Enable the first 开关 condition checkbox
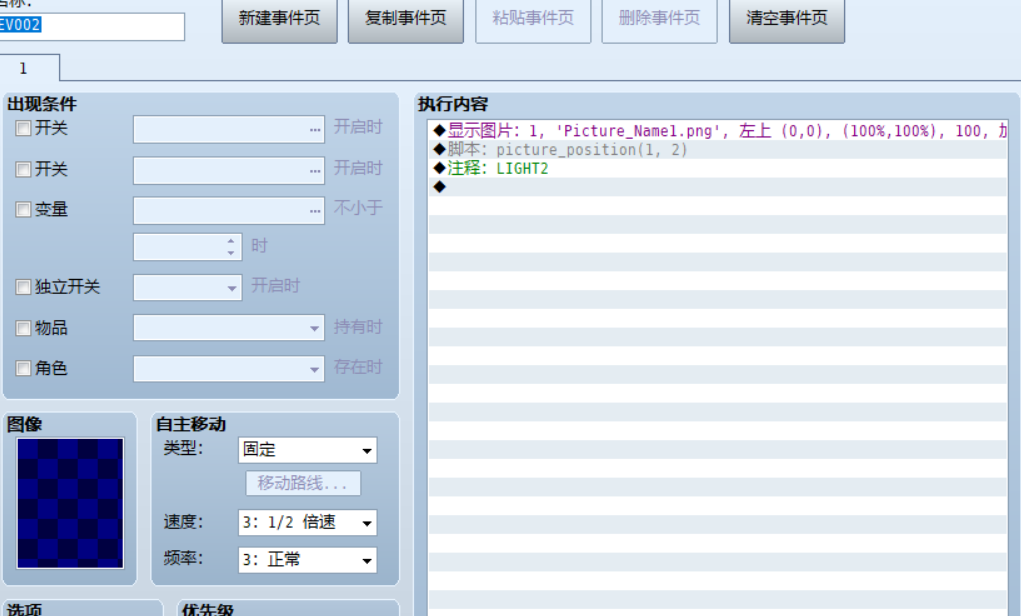 23,128
